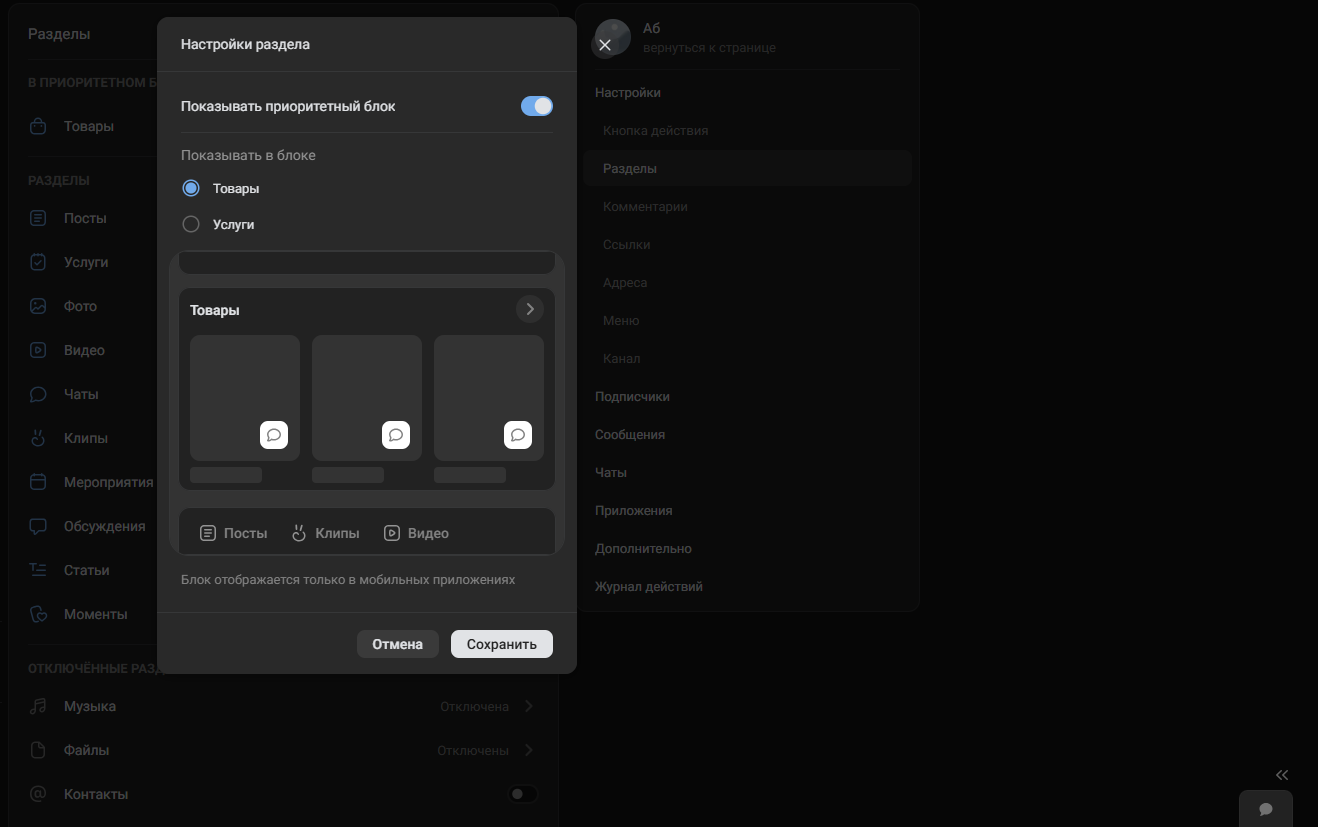Select the Товары radio button
The image size is (1318, 827).
point(191,188)
